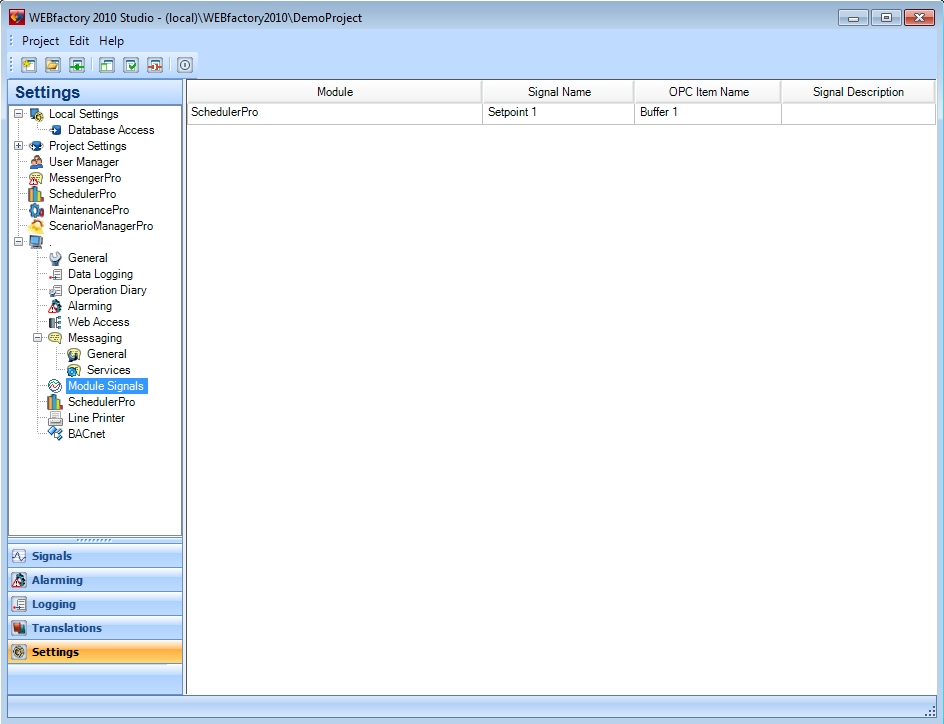
Task: Click the red arrow toolbar icon
Action: pyautogui.click(x=155, y=66)
